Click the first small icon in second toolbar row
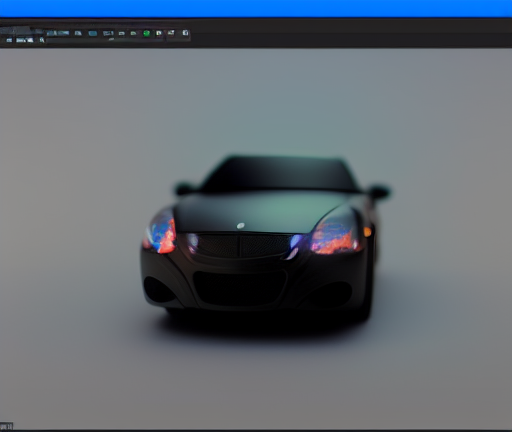The image size is (512, 432). click(x=9, y=40)
